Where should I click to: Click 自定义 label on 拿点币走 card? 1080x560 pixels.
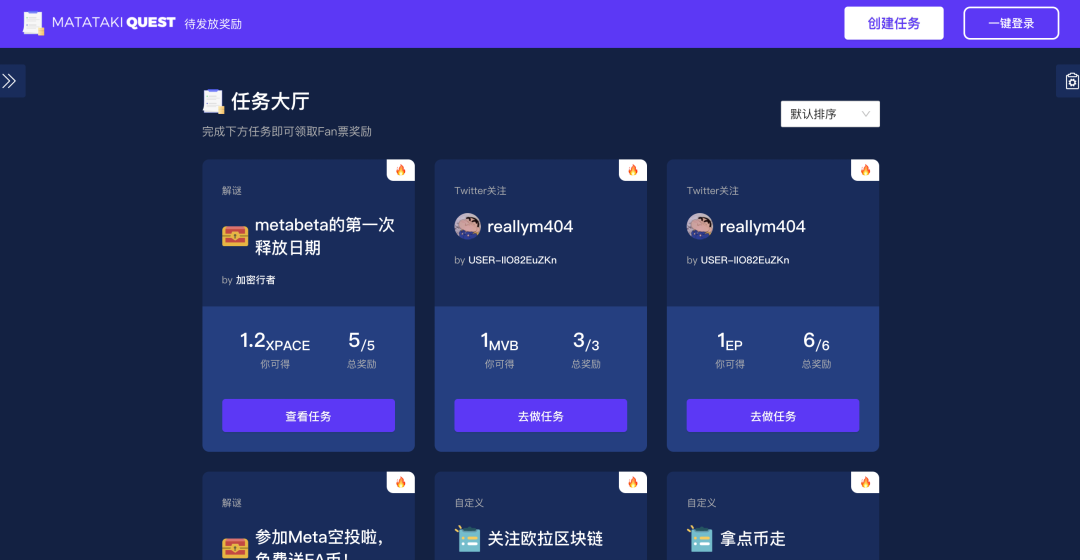pos(701,503)
